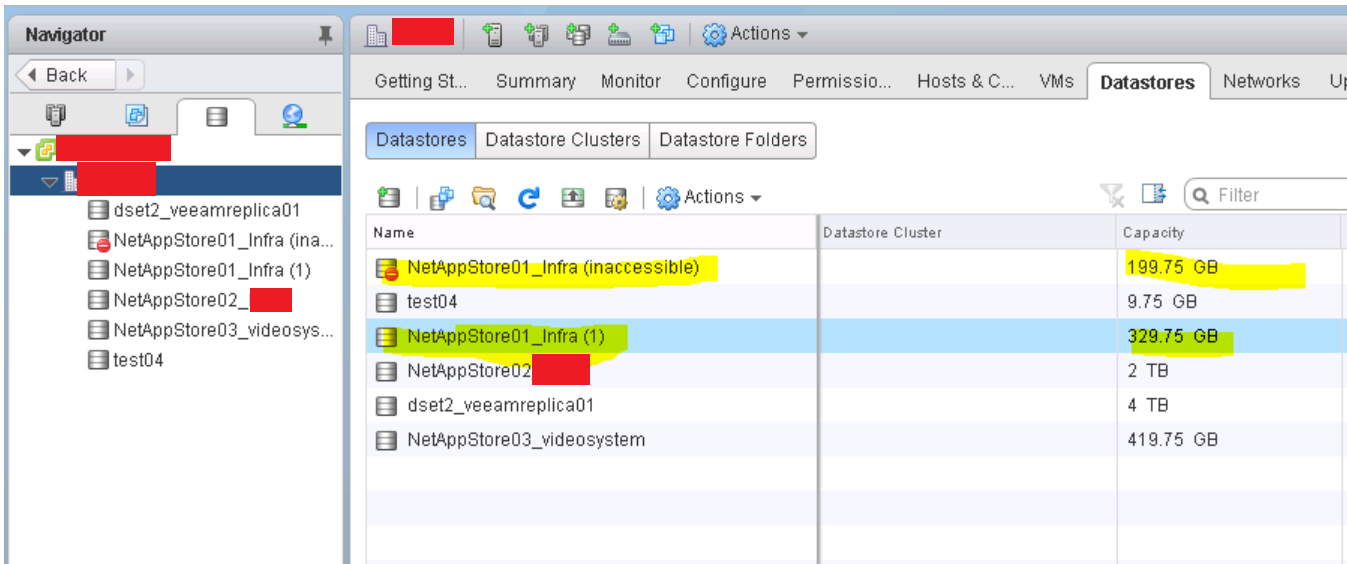Viewport: 1347px width, 564px height.
Task: Select NetAppStore01_Infra (inaccessible) table row
Action: pos(856,268)
